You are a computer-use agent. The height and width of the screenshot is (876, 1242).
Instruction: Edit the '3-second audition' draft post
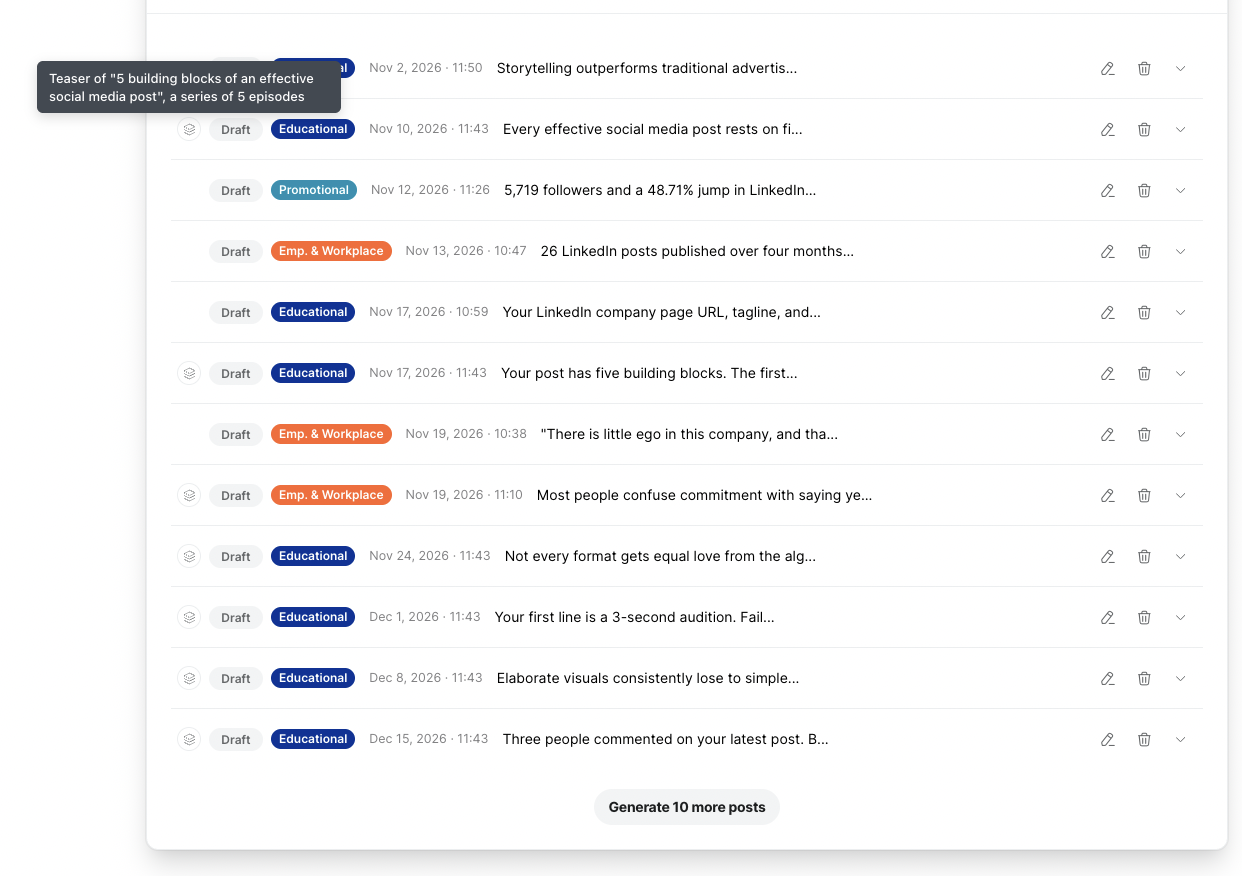coord(1108,618)
